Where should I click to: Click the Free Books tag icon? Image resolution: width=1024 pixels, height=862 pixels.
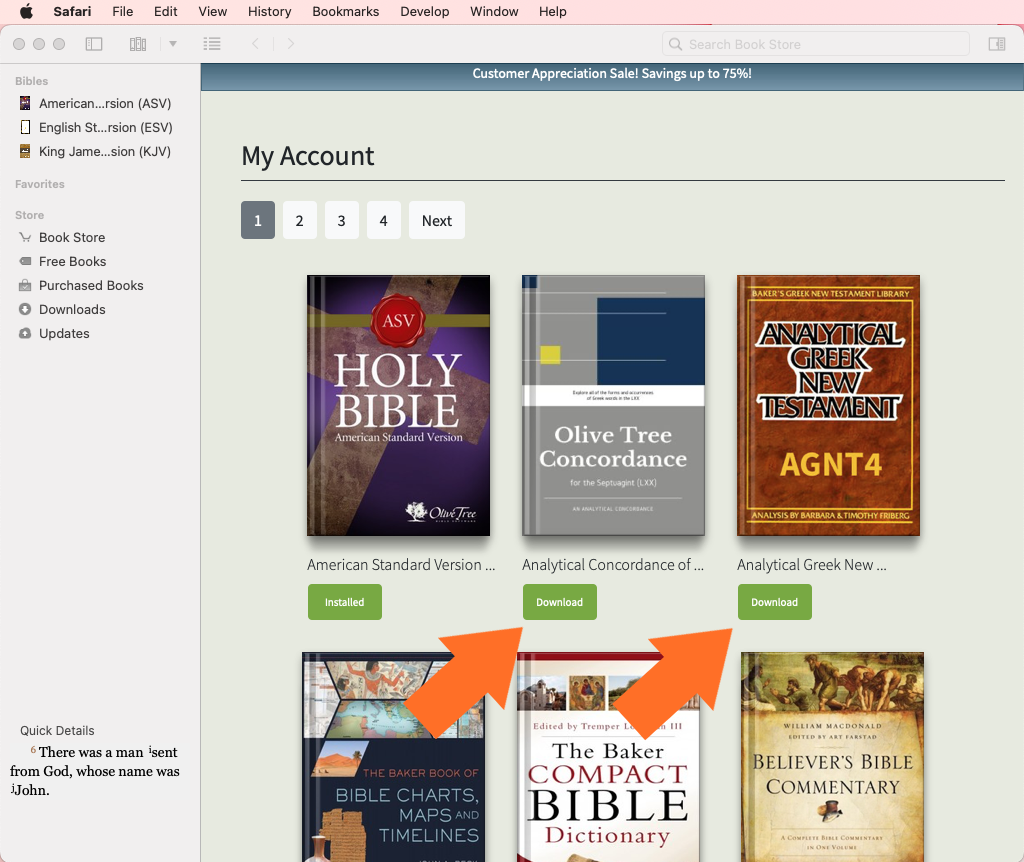[x=25, y=261]
